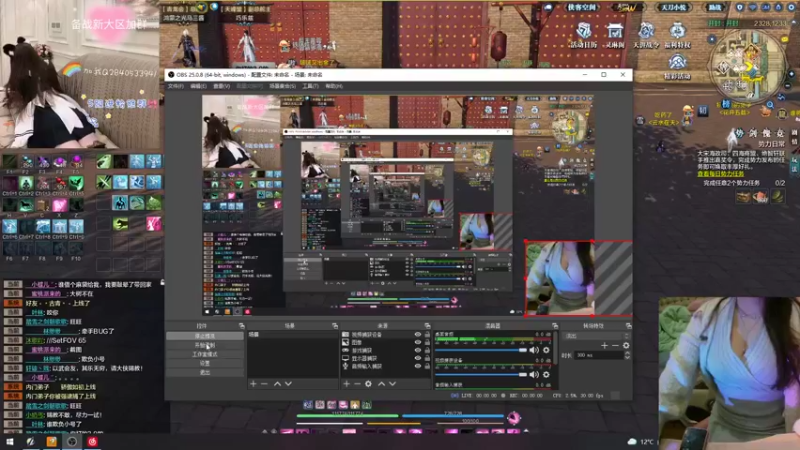This screenshot has height=450, width=800.
Task: Open the 淡出 transition type dropdown
Action: point(596,336)
